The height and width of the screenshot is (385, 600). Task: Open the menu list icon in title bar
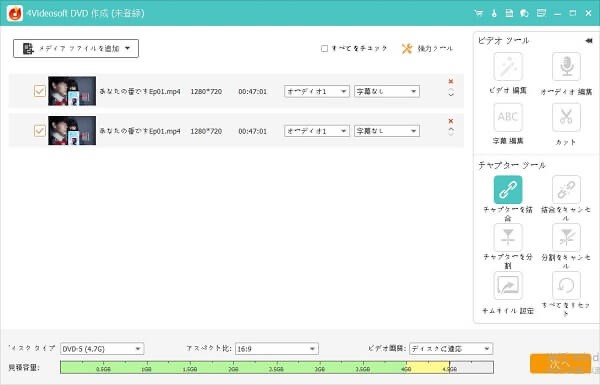541,13
